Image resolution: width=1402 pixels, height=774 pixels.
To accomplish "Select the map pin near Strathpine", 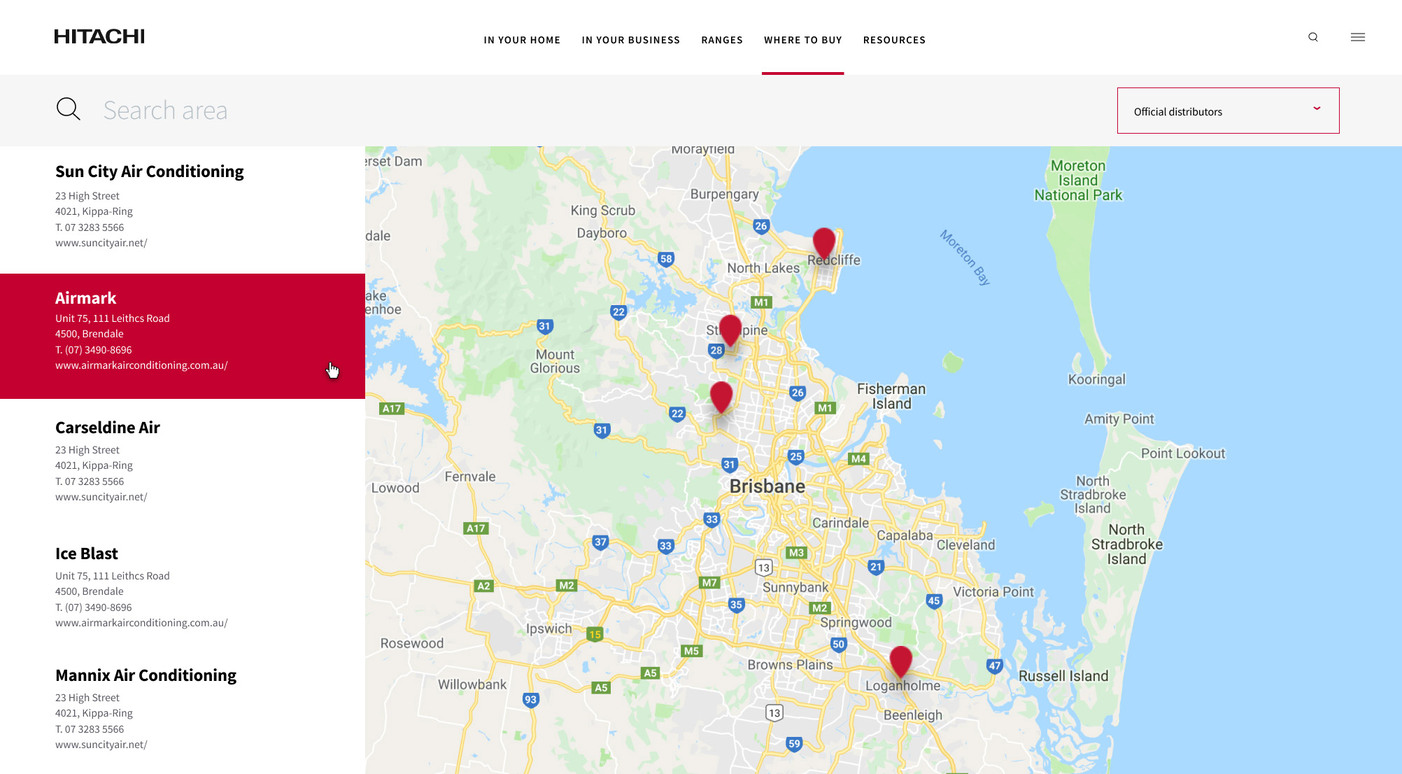I will (730, 330).
